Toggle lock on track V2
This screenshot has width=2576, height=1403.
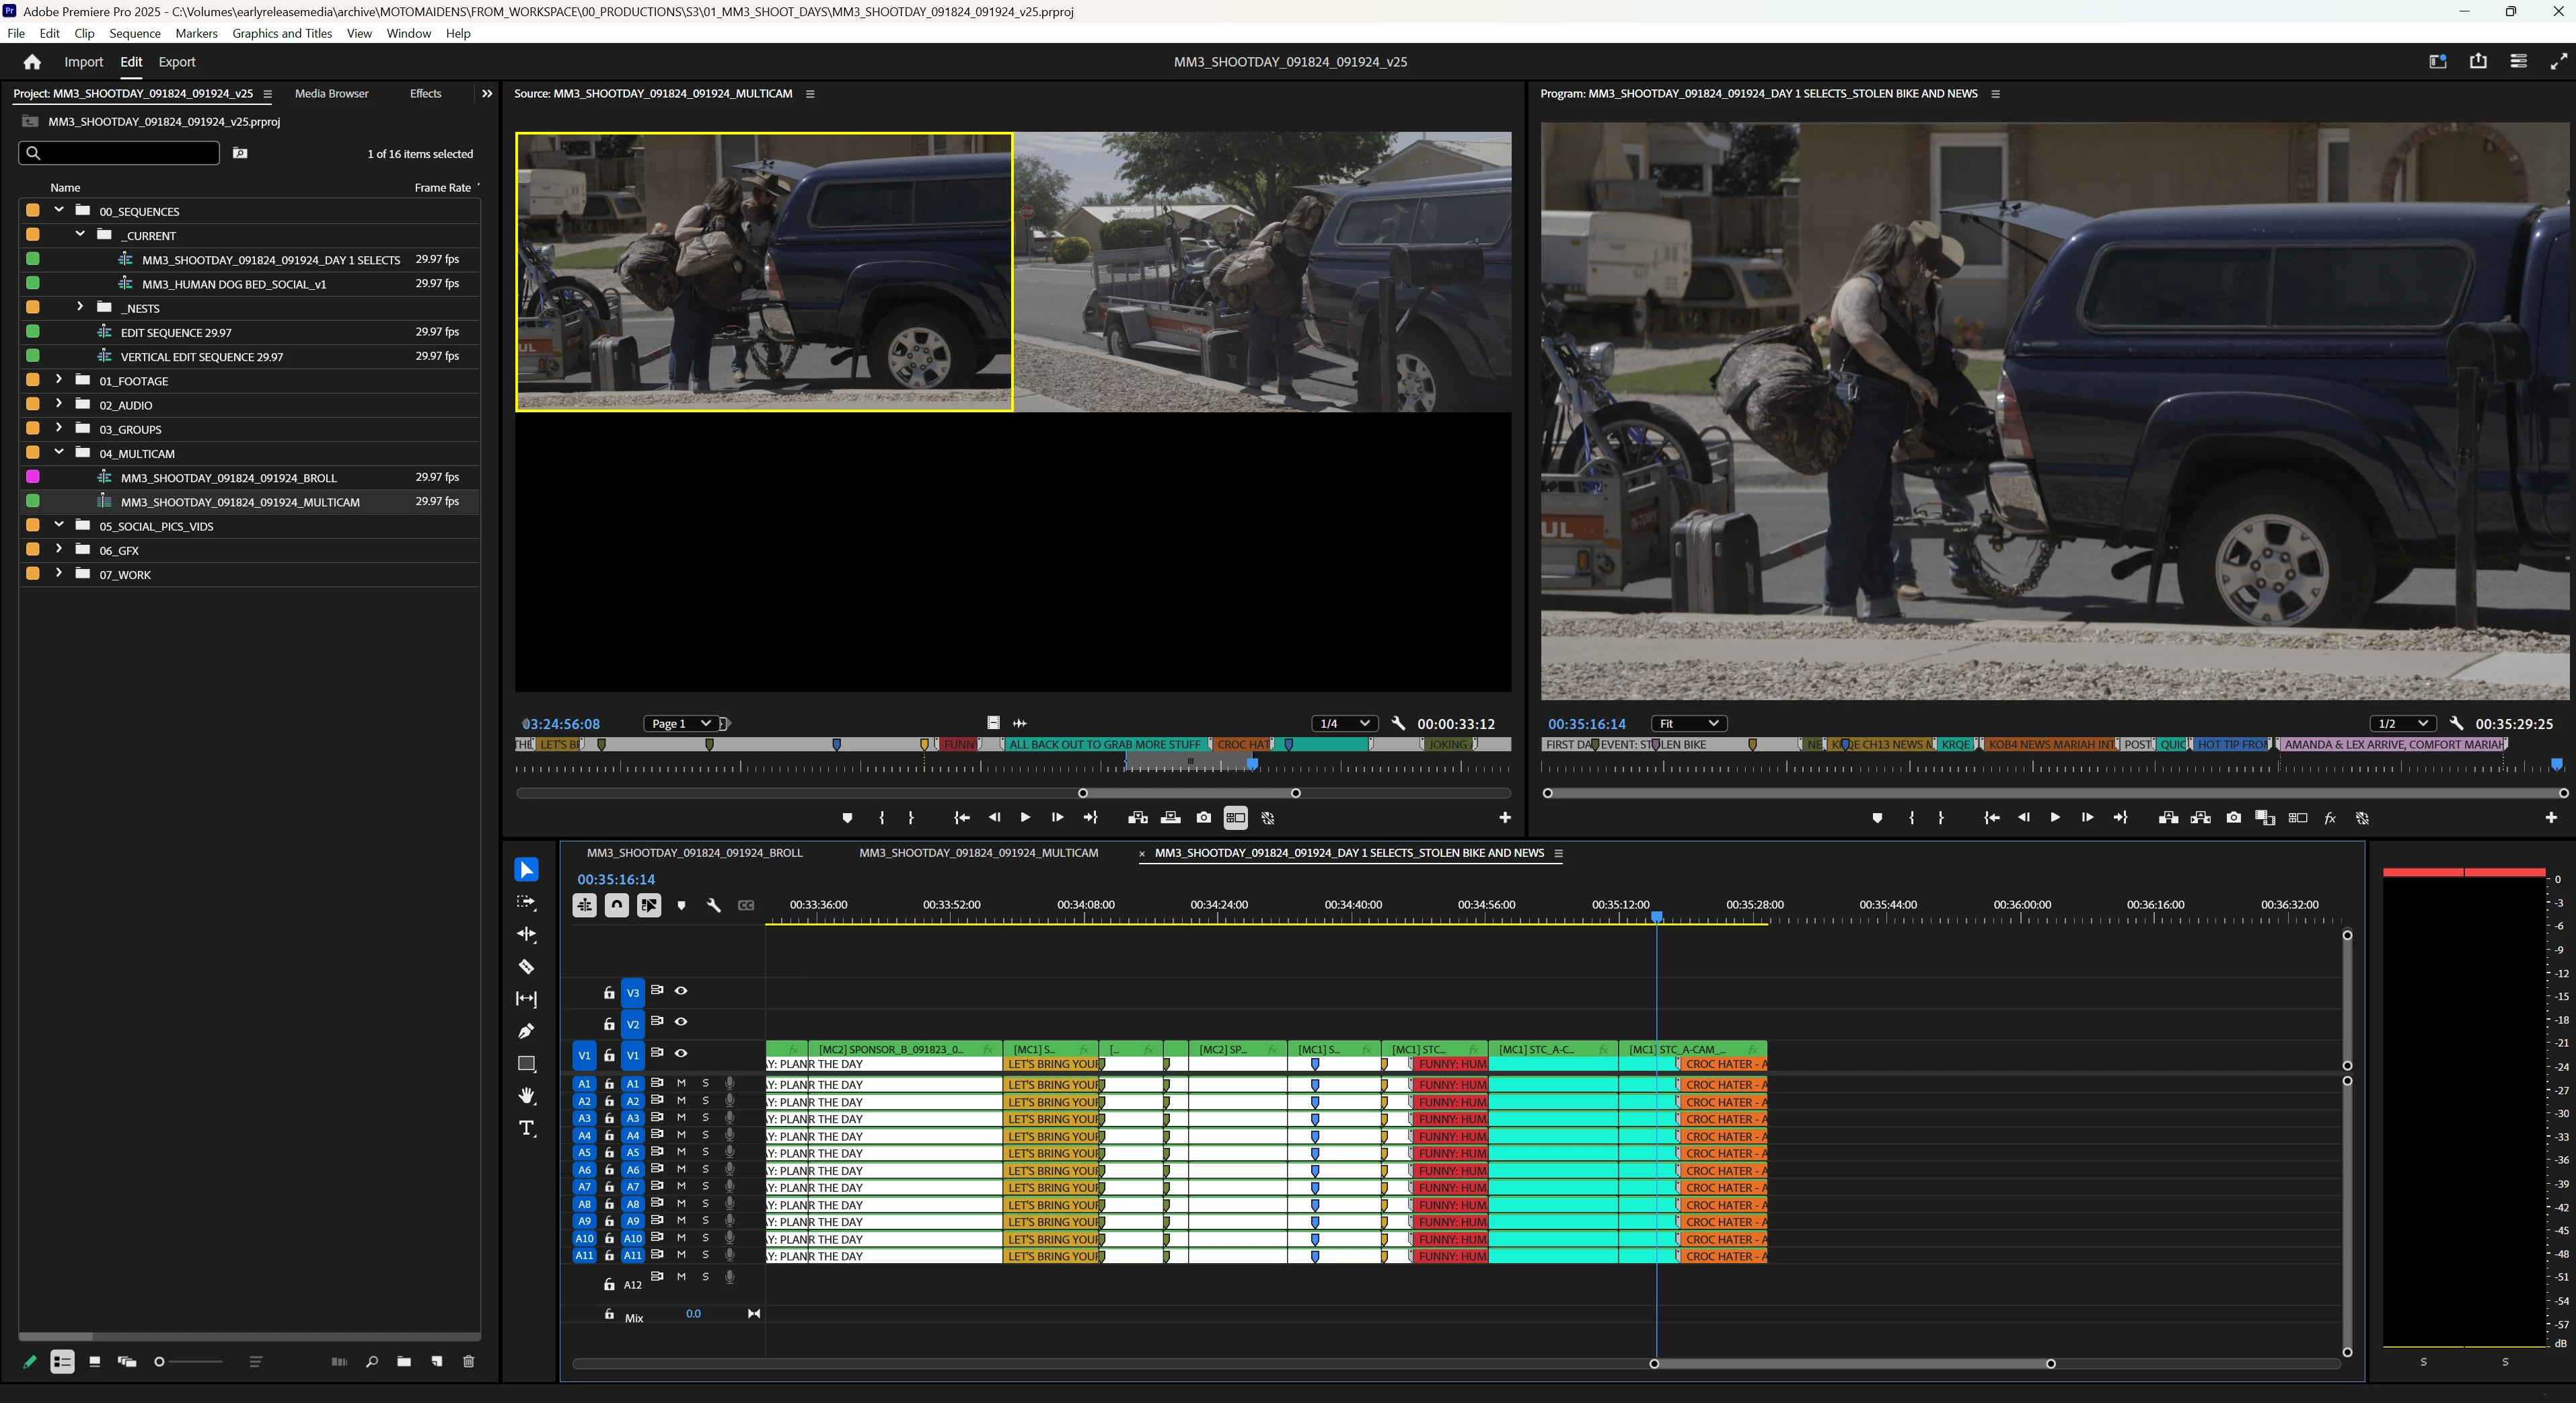coord(609,1024)
